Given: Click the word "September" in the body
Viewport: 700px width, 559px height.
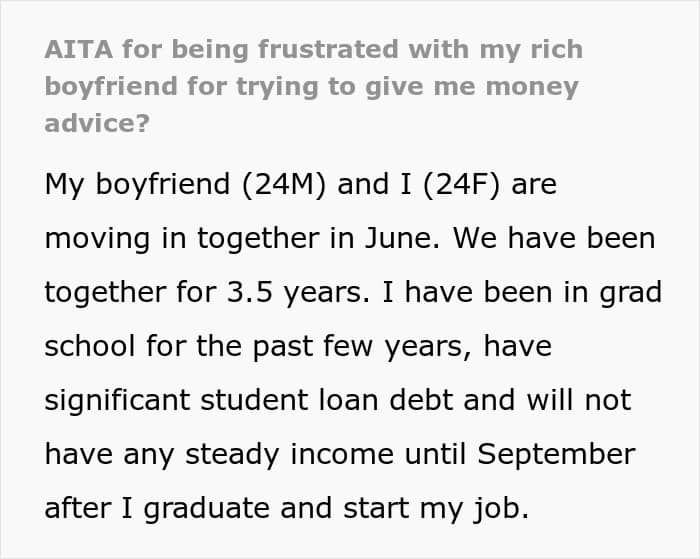Looking at the screenshot, I should pyautogui.click(x=556, y=456).
